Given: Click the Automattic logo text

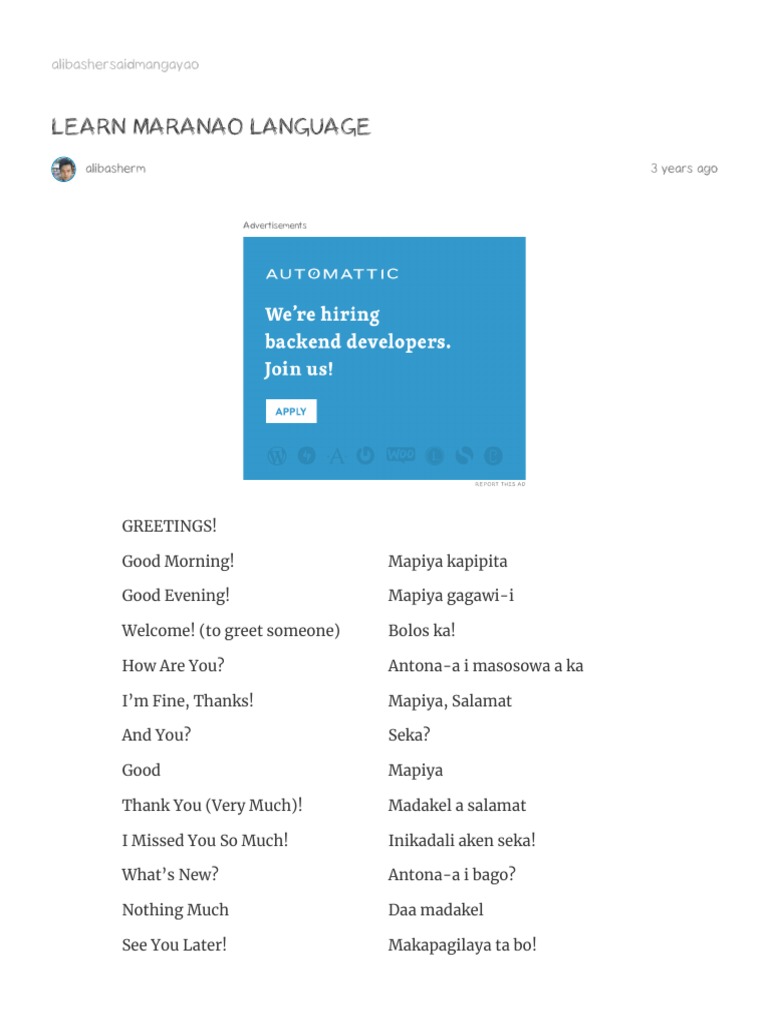Looking at the screenshot, I should pyautogui.click(x=332, y=273).
